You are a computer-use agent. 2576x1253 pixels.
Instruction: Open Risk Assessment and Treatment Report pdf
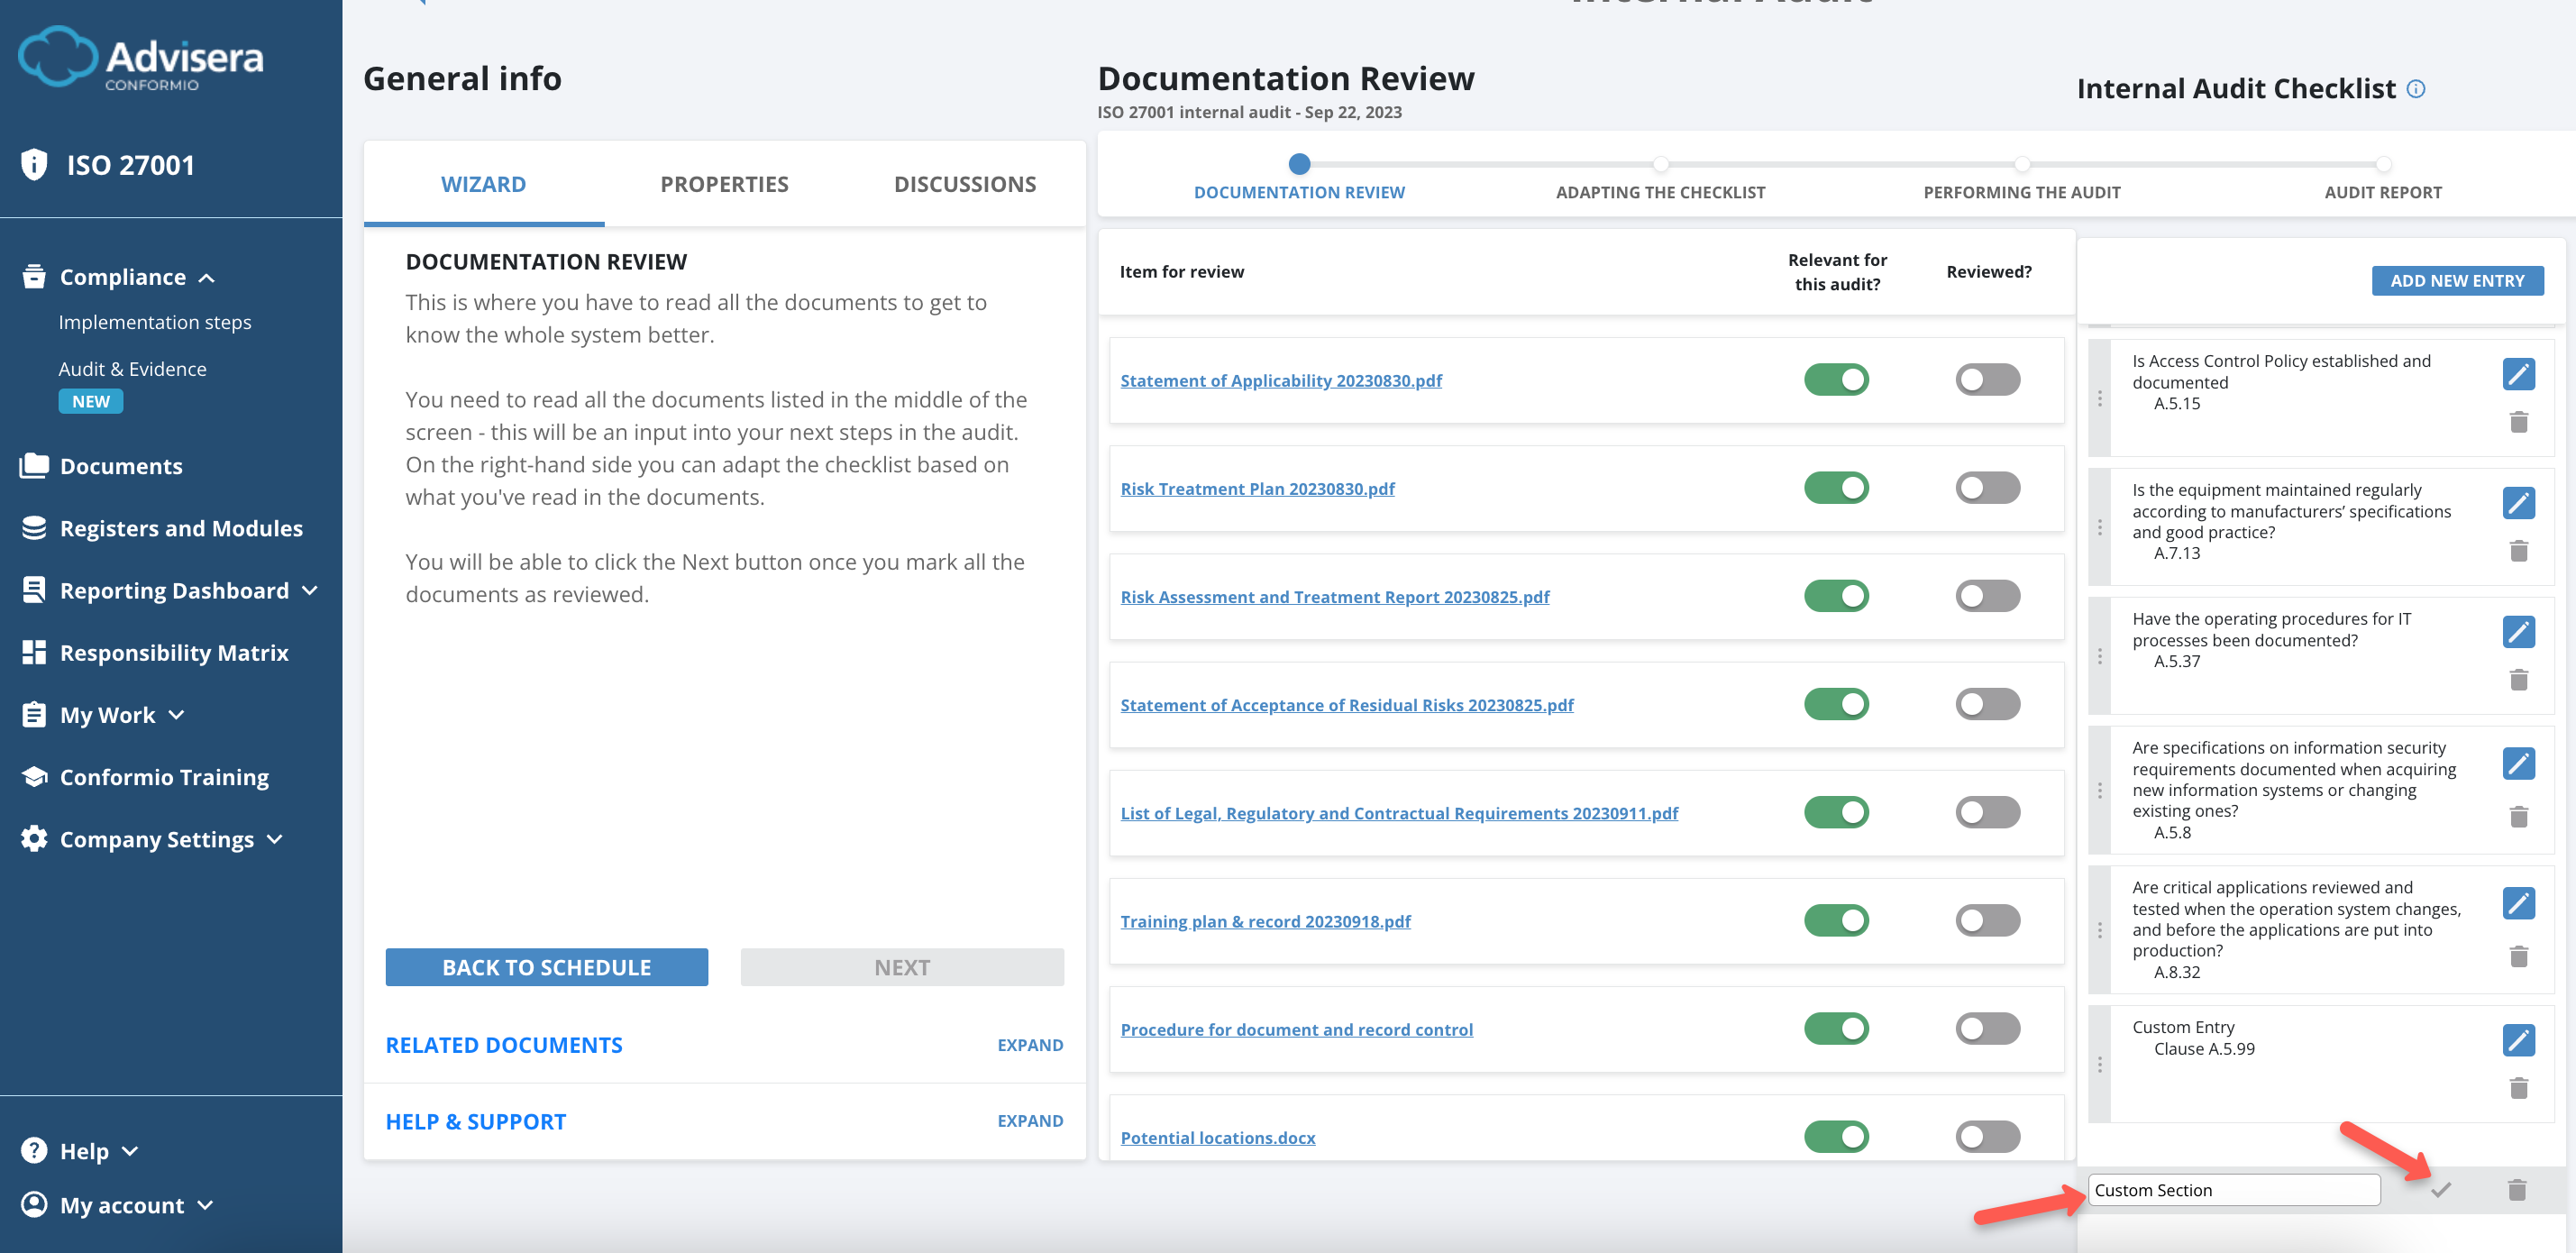pos(1334,597)
